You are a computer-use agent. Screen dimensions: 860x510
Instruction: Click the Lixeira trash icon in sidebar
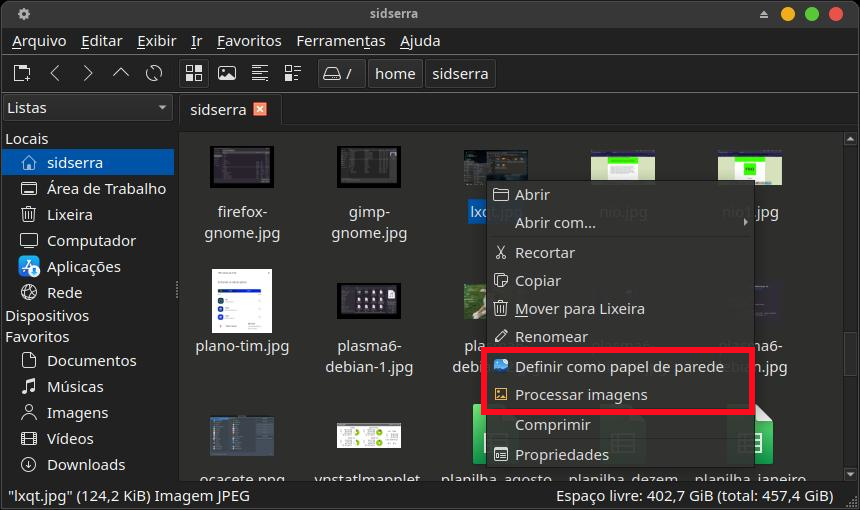29,215
